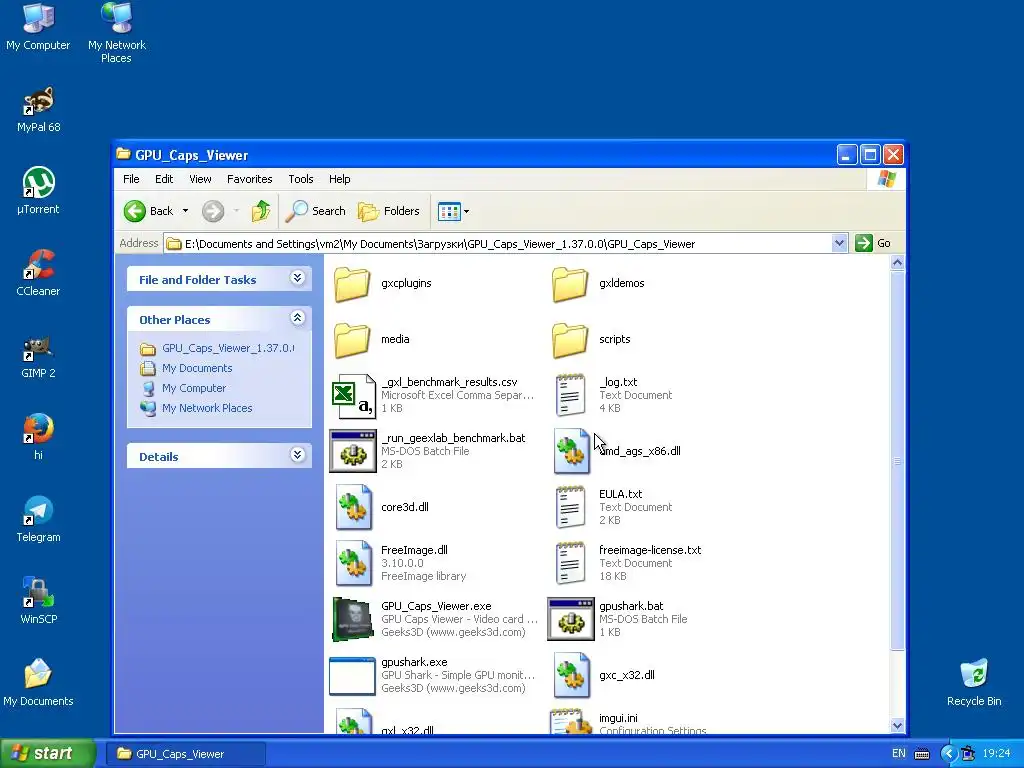Select freeimage-license.txt document icon

570,564
